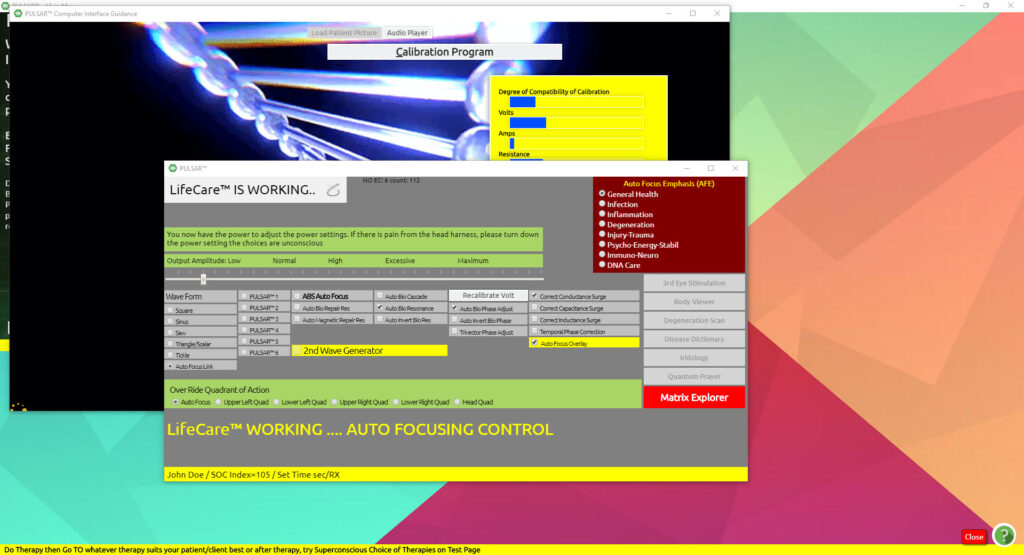1024x555 pixels.
Task: Enable the ABS Auto Focus checkbox
Action: tap(297, 296)
